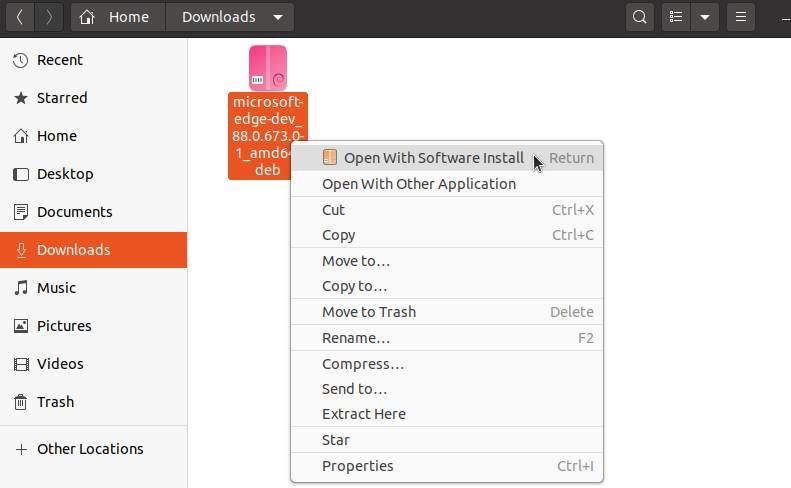The image size is (791, 488).
Task: Click the Home path bar button
Action: pyautogui.click(x=118, y=17)
